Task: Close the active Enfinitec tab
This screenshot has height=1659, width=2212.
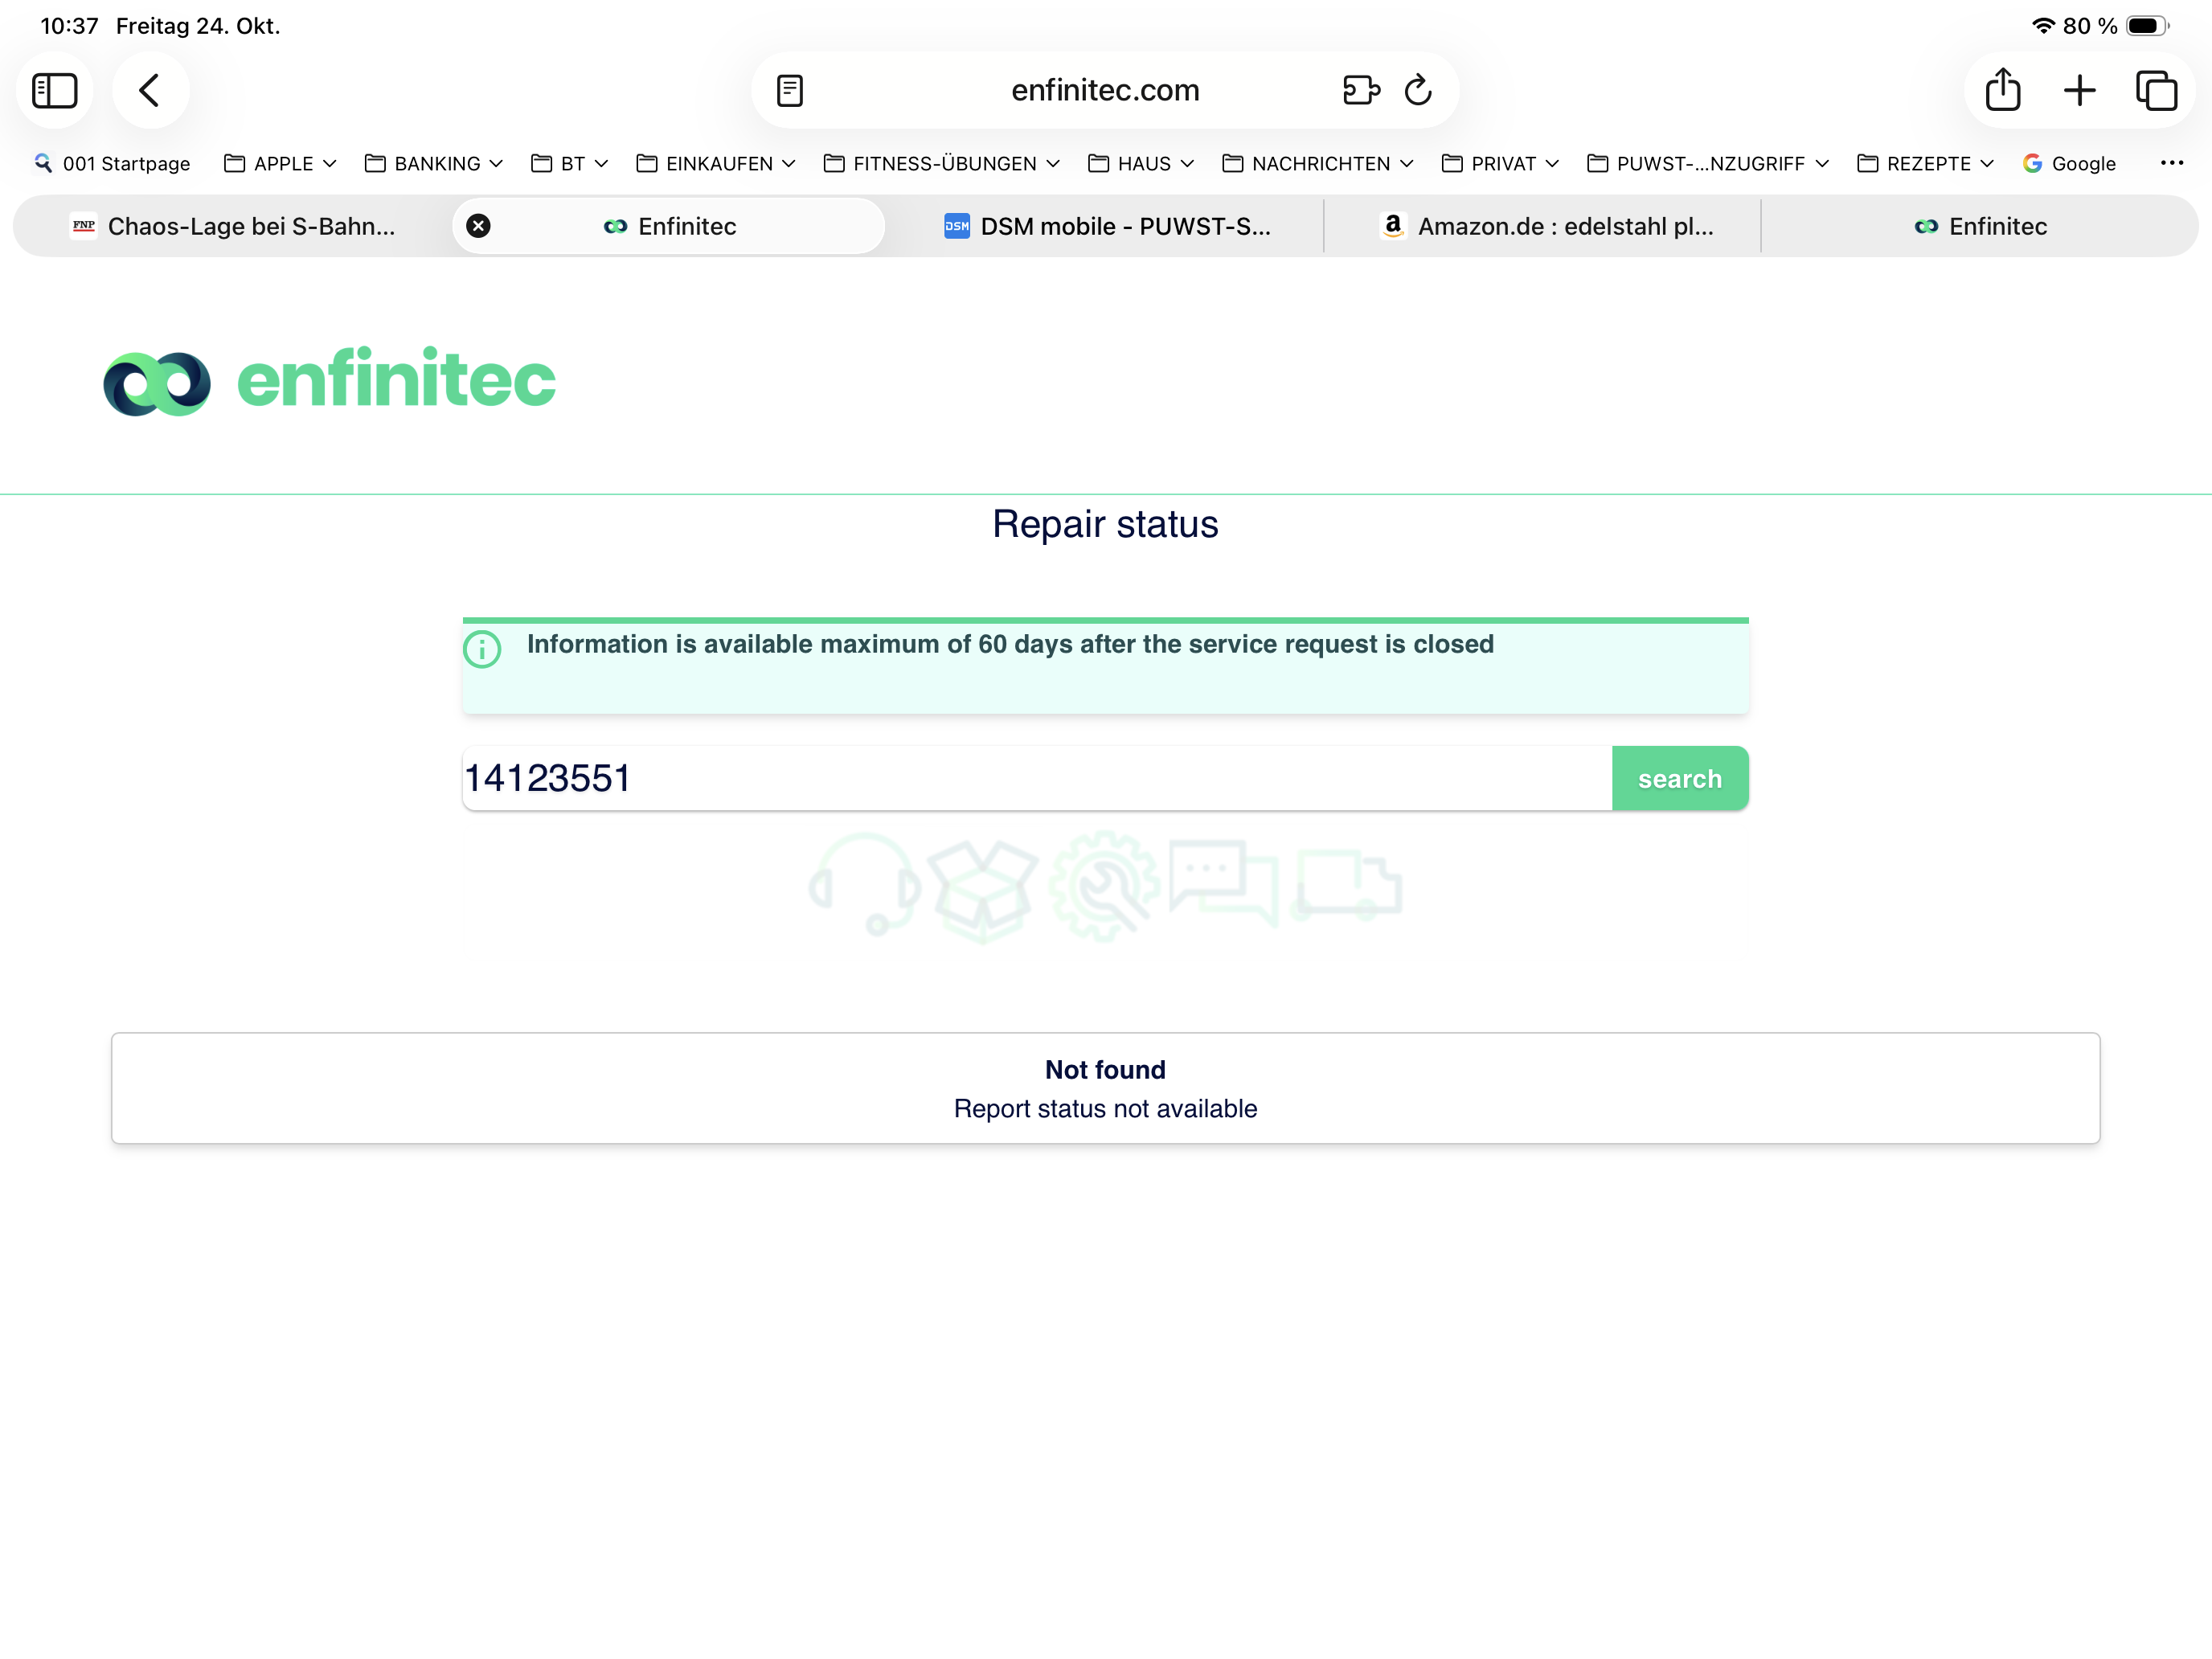Action: coord(479,226)
